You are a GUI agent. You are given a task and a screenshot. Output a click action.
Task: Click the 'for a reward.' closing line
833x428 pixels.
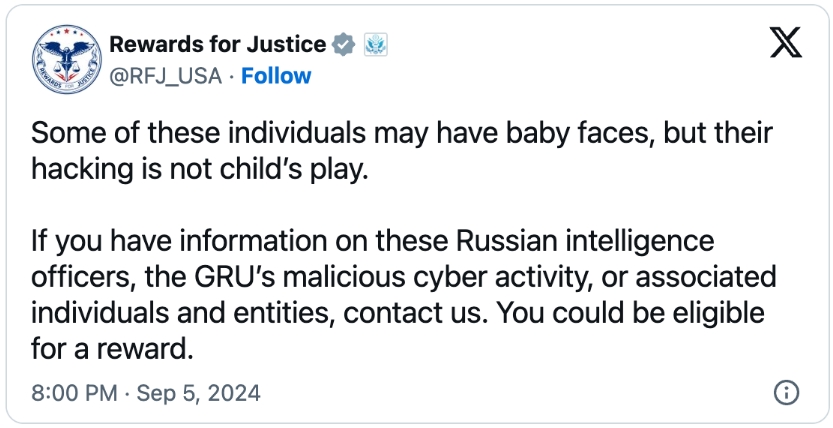(111, 349)
